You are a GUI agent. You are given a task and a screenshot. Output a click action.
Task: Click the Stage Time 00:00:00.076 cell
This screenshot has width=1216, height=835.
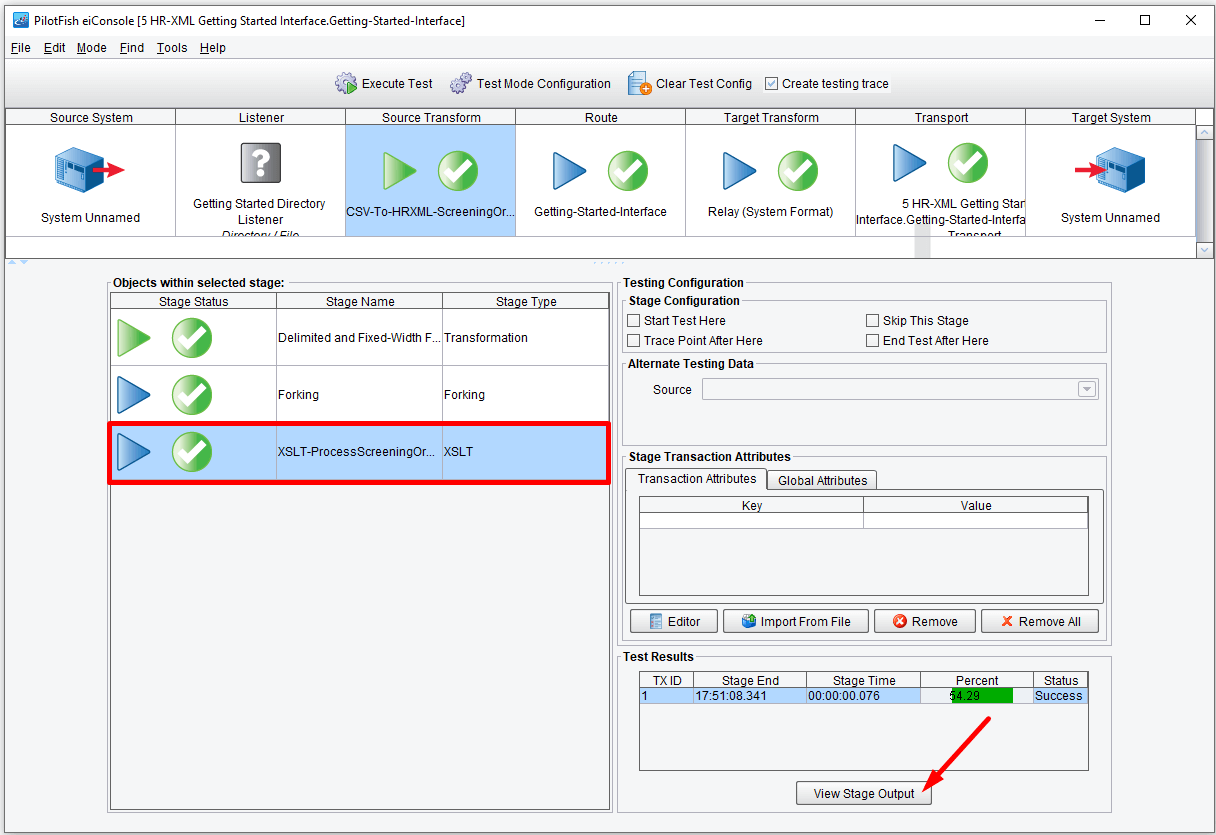[x=864, y=696]
